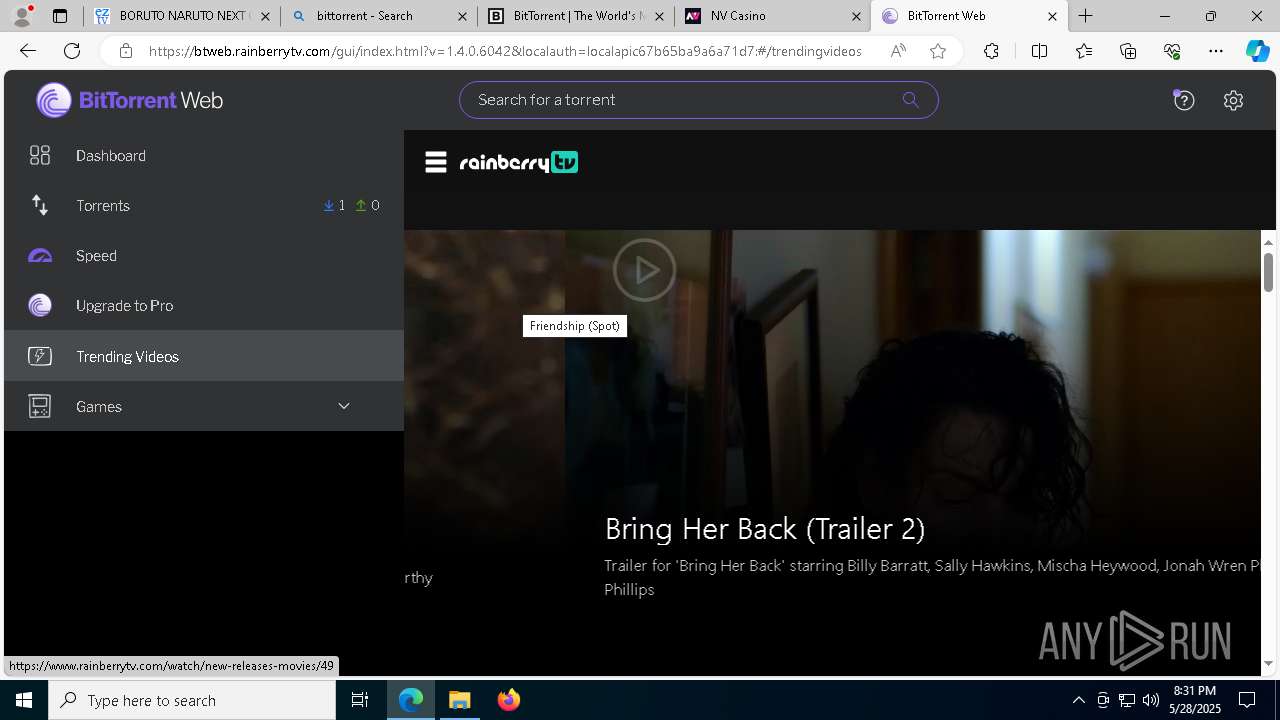Image resolution: width=1280 pixels, height=720 pixels.
Task: Open Windows Start menu
Action: click(24, 700)
